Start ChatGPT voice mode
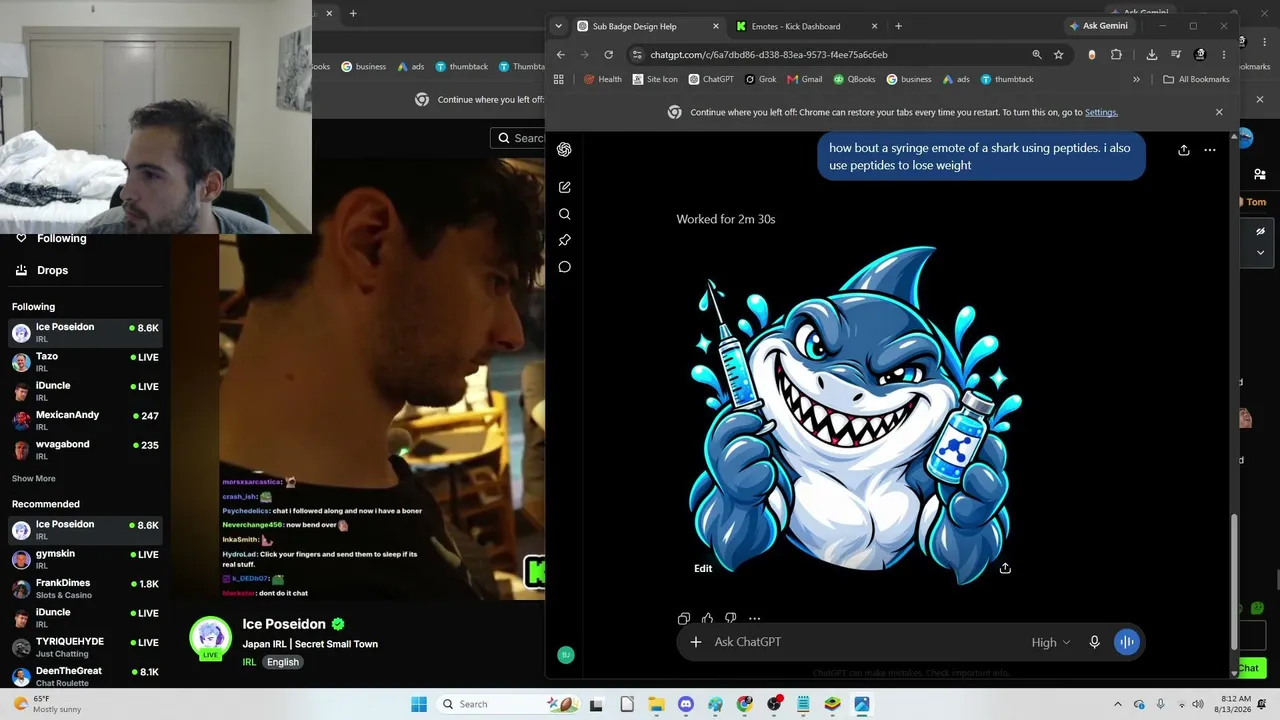The width and height of the screenshot is (1280, 720). pos(1126,642)
